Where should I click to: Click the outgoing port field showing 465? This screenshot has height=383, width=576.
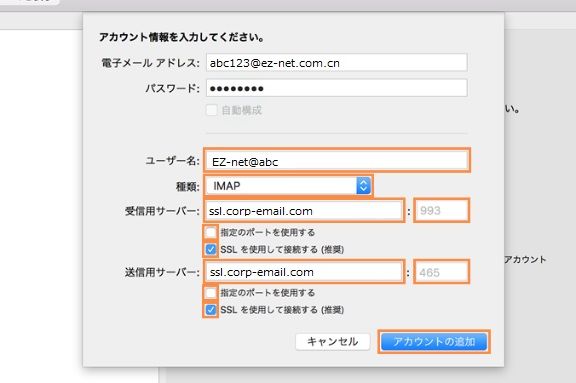[x=441, y=272]
